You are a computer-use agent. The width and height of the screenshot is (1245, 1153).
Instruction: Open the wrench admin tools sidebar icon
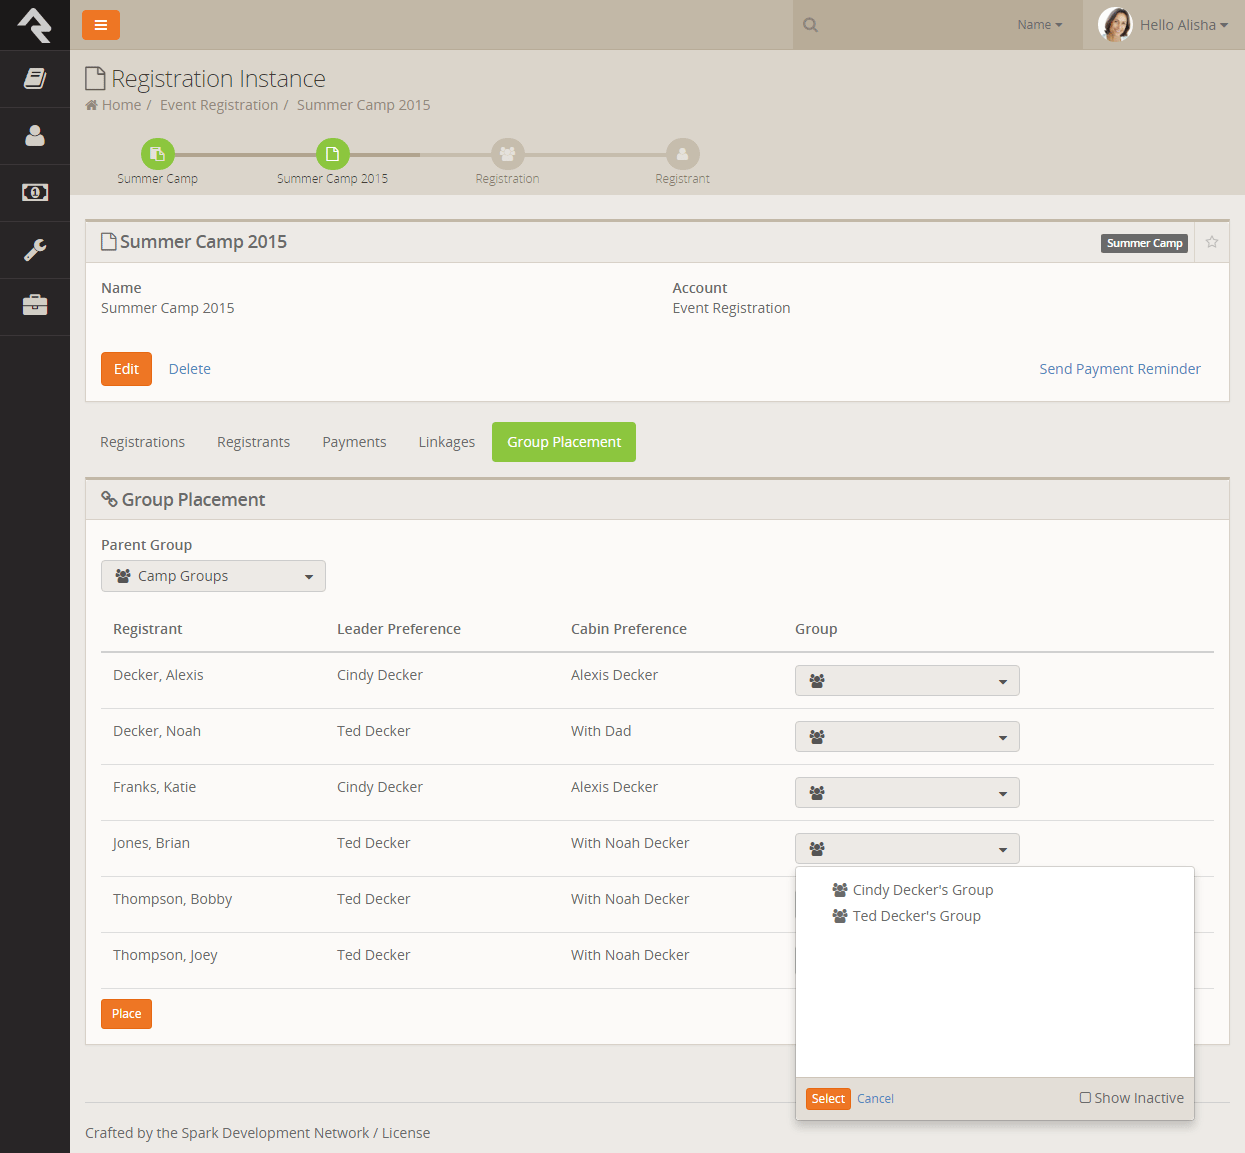coord(35,249)
